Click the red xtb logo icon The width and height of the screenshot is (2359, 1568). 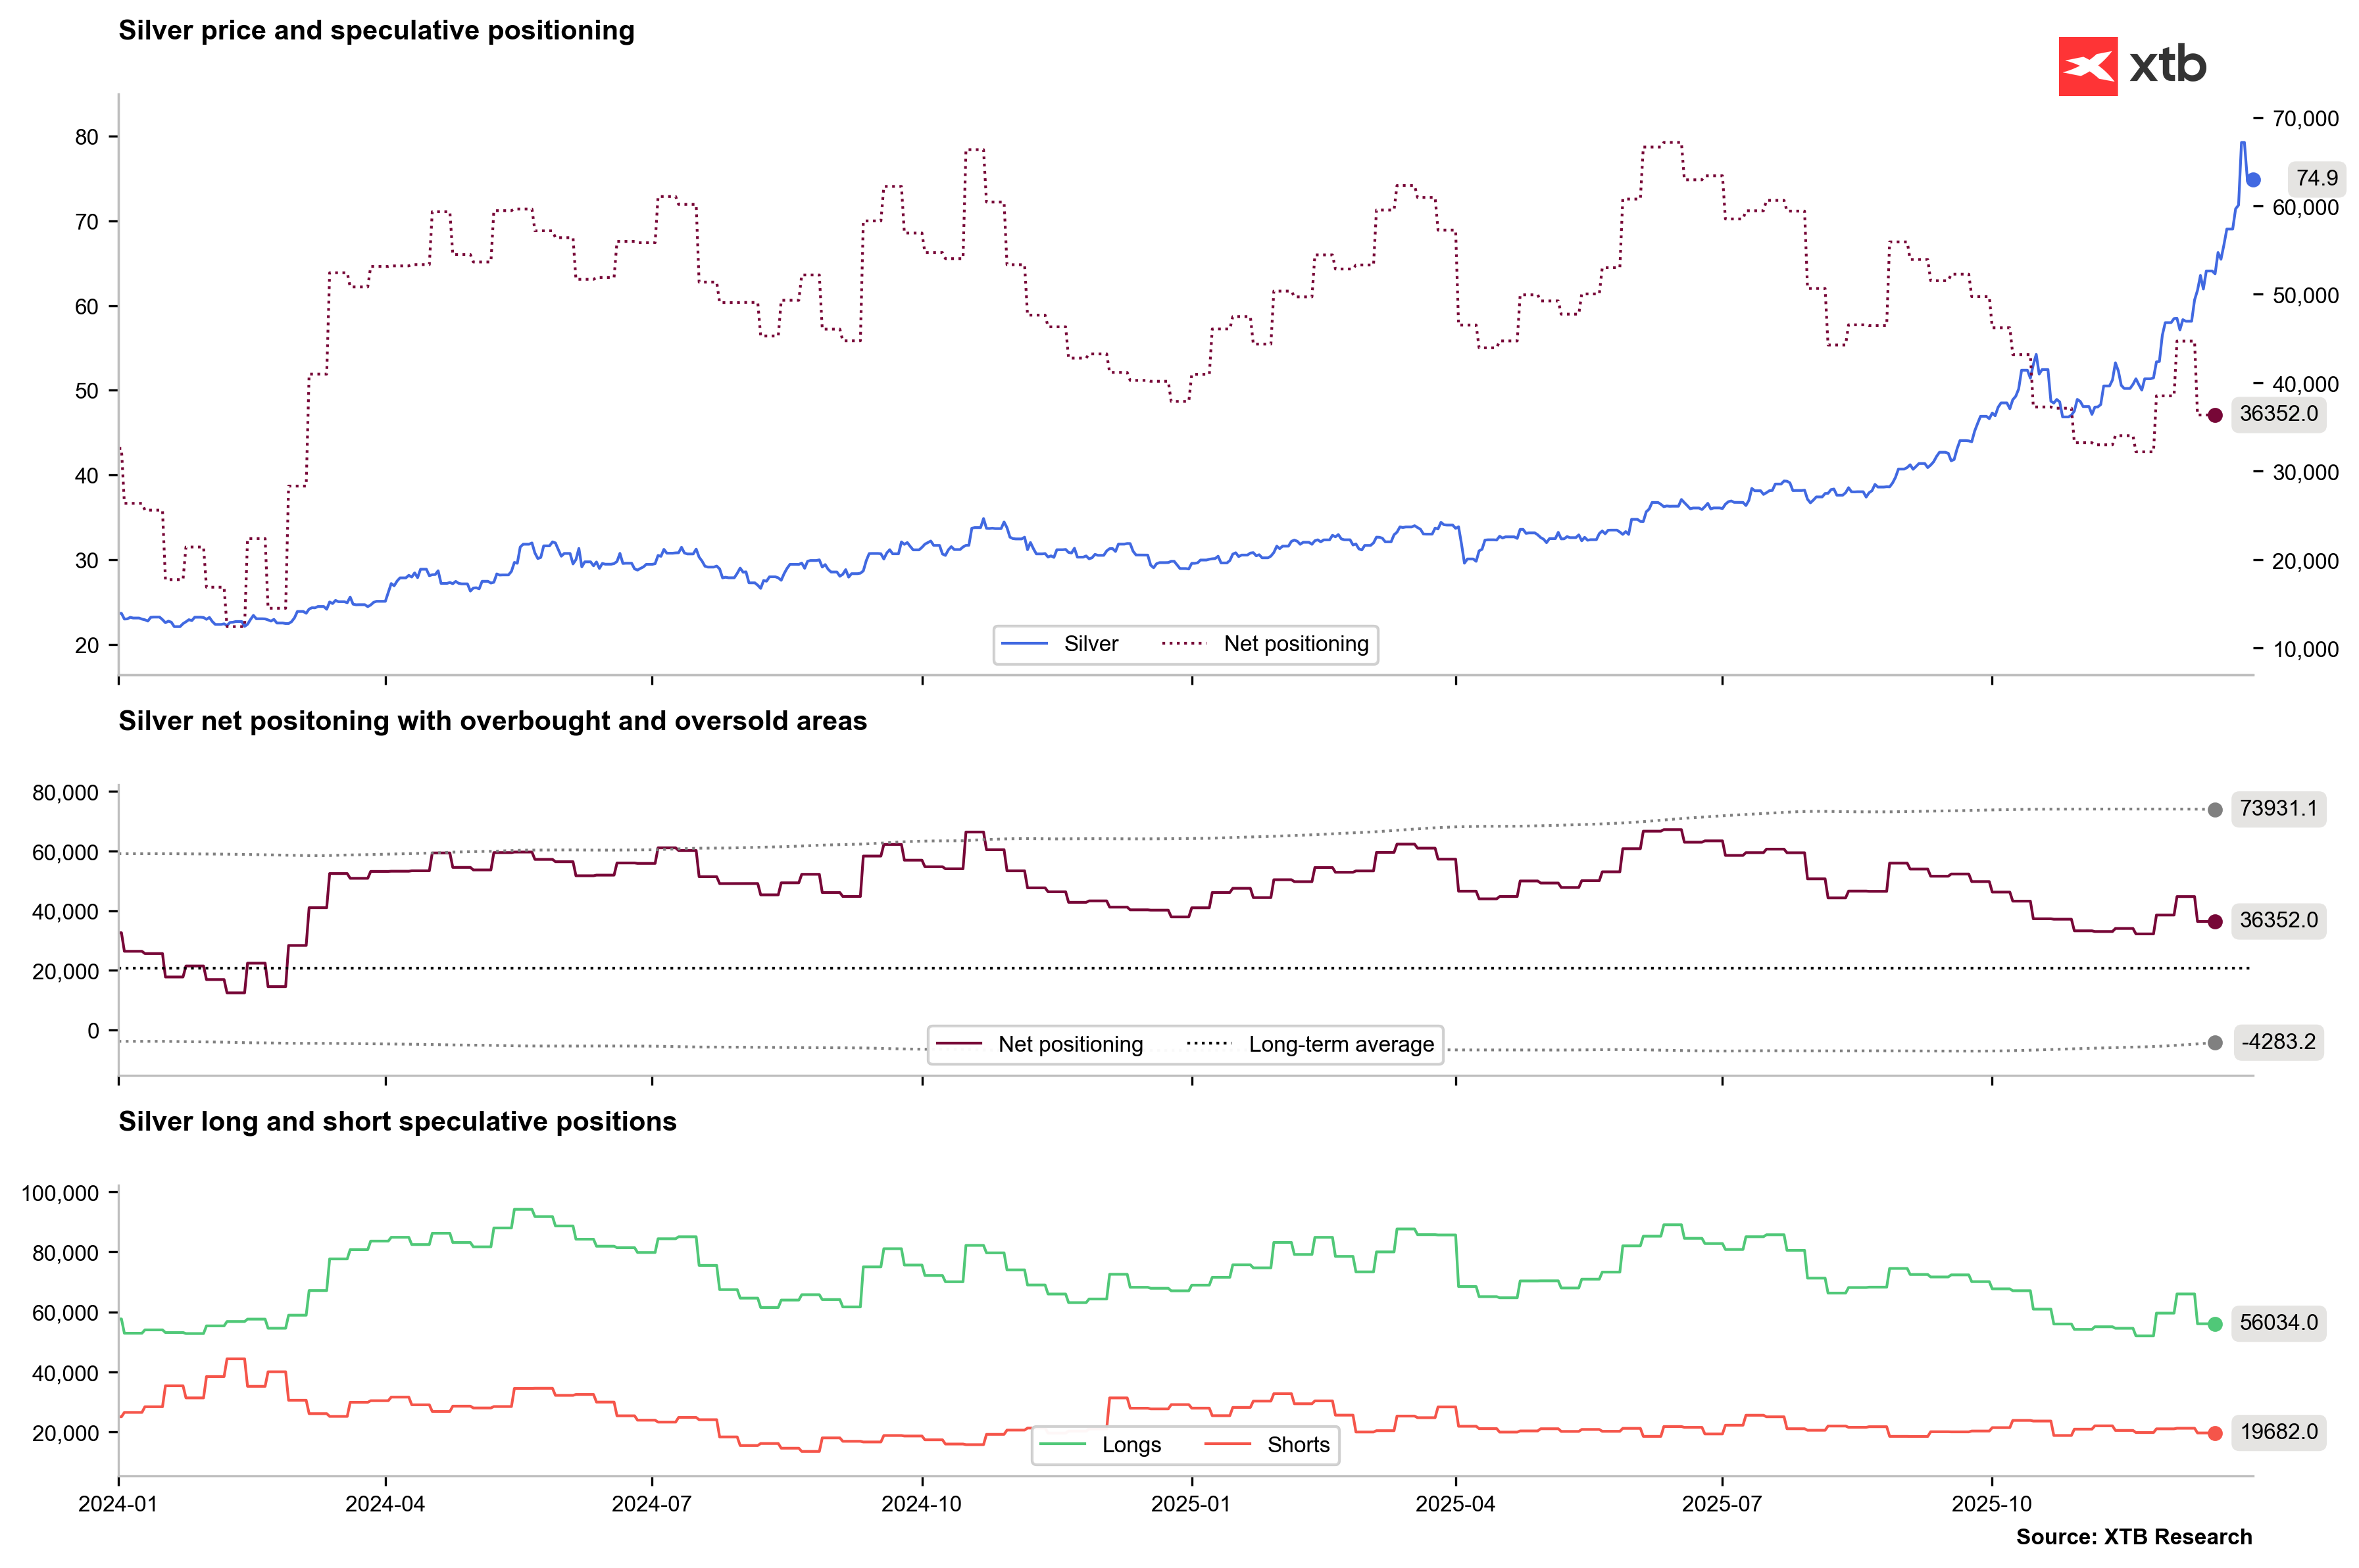(x=2087, y=66)
